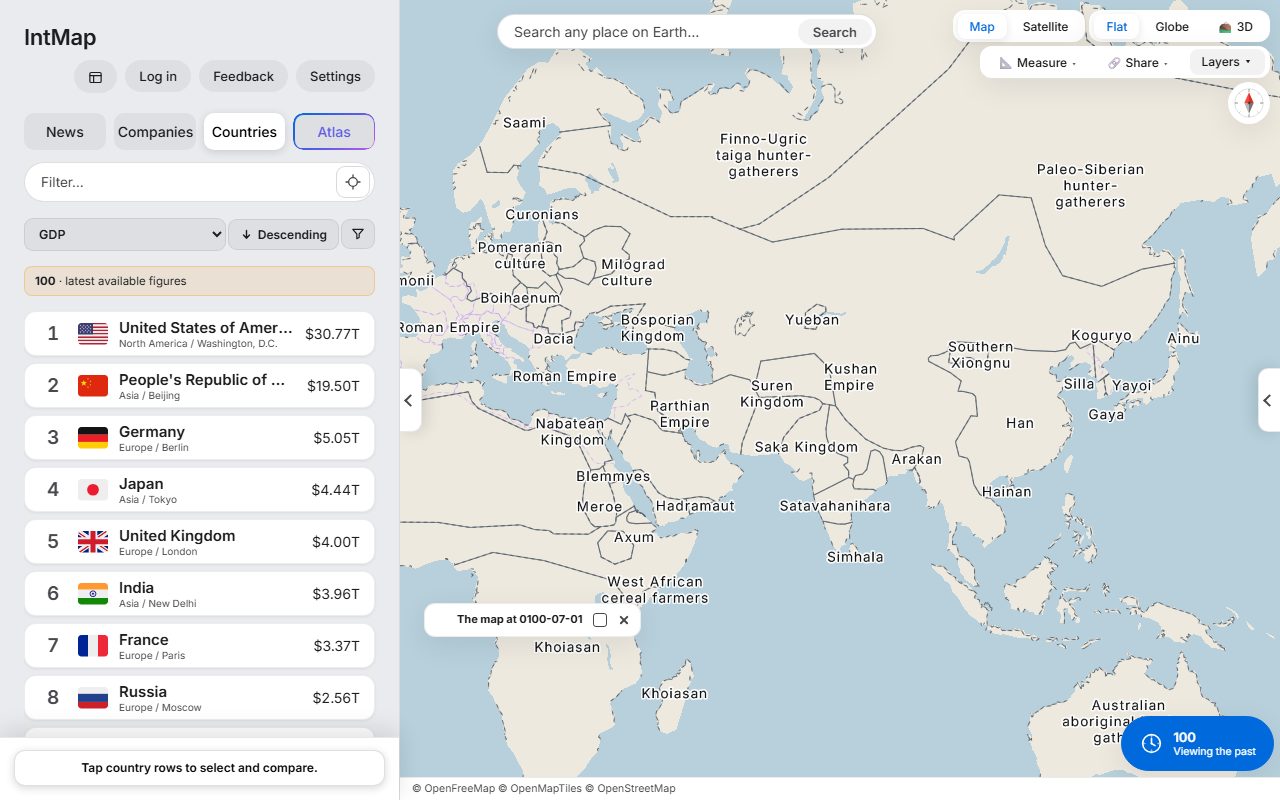Click the United States flag icon
1280x800 pixels.
tap(93, 334)
